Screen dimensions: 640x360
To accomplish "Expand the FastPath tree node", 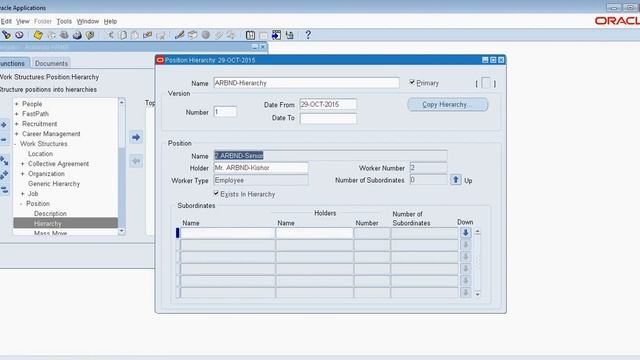I will [17, 114].
